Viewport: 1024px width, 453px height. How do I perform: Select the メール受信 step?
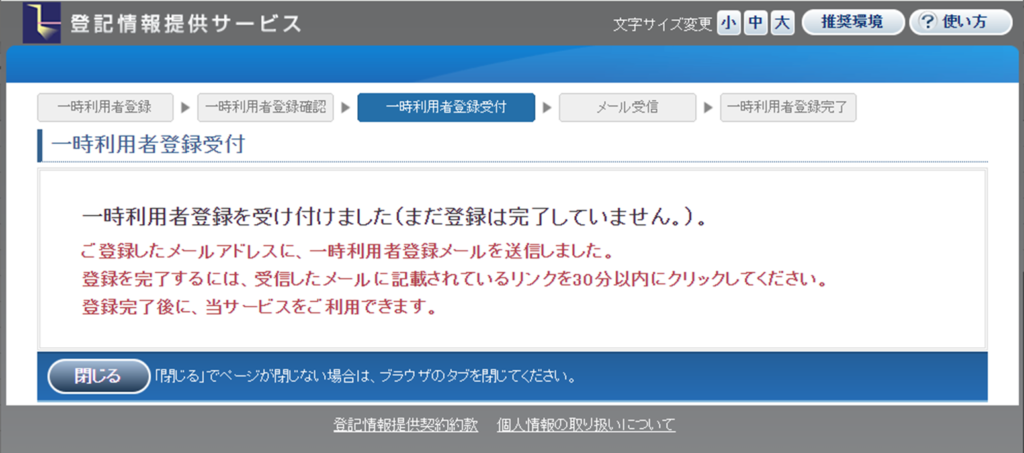tap(627, 107)
